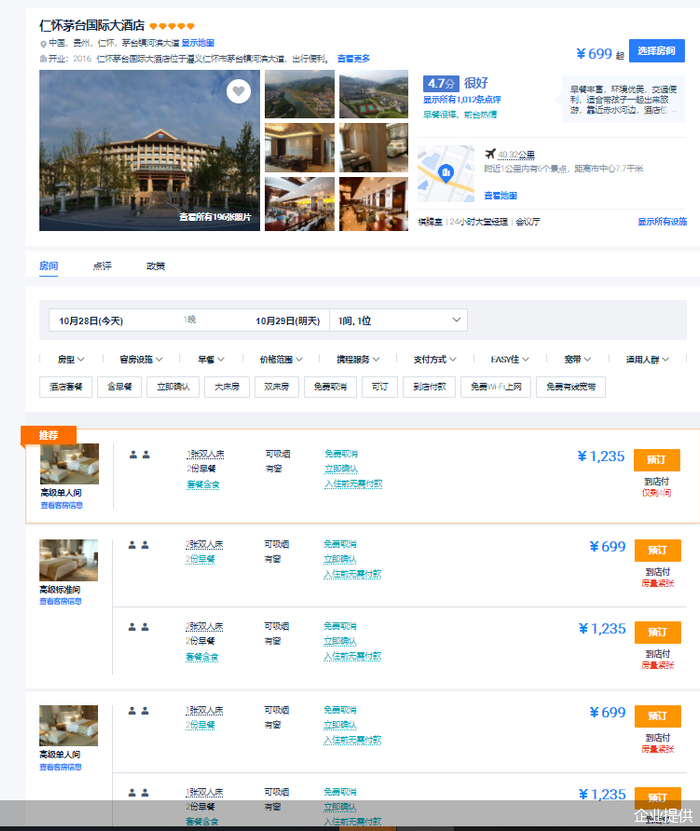Image resolution: width=700 pixels, height=831 pixels.
Task: Open the 显示地图 link near the address
Action: 198,43
